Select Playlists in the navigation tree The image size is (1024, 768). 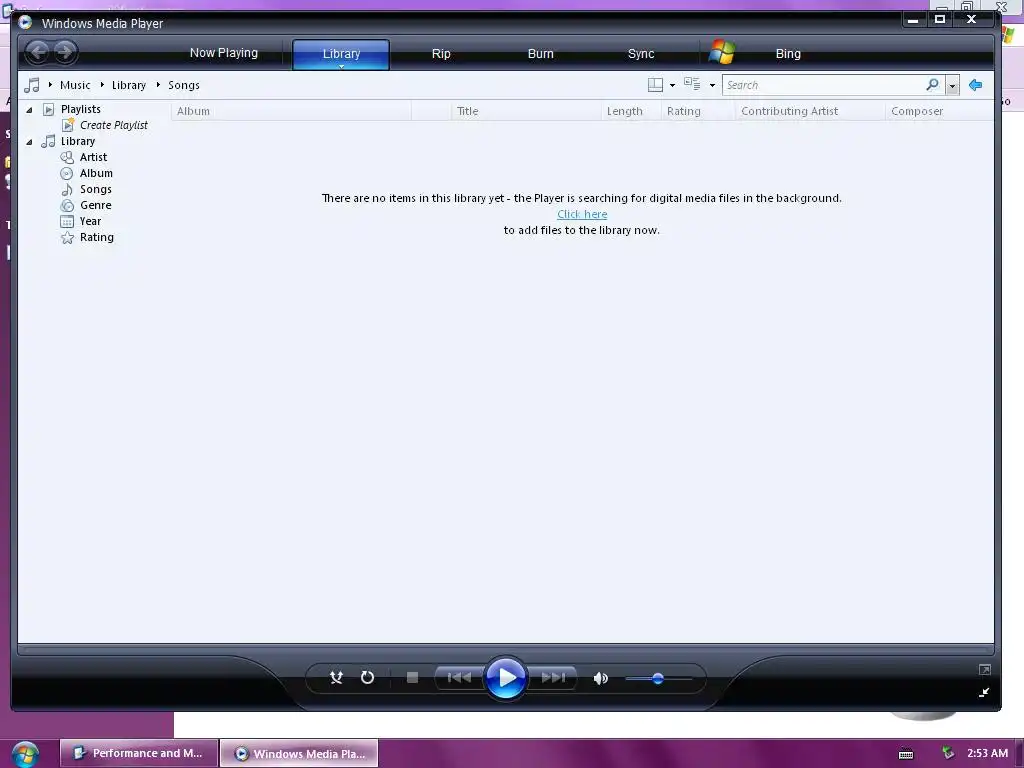tap(80, 109)
